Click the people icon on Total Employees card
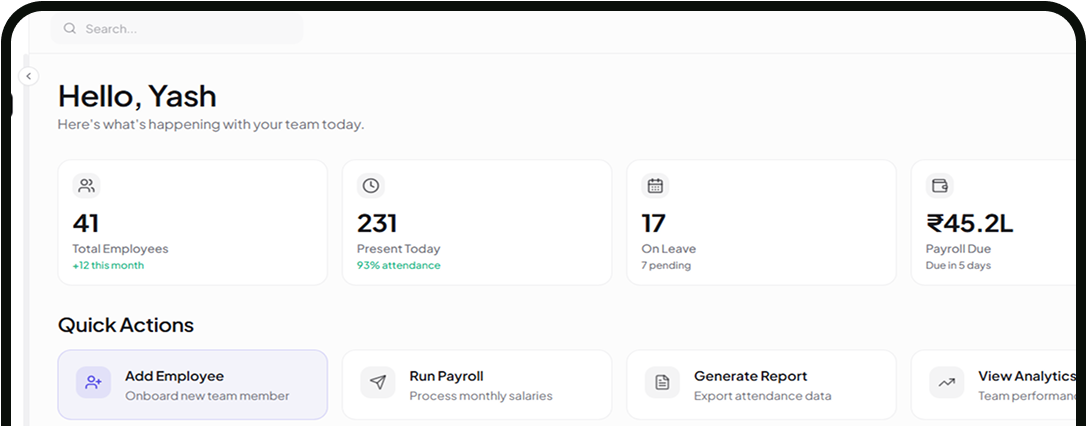The height and width of the screenshot is (426, 1087). [x=86, y=185]
